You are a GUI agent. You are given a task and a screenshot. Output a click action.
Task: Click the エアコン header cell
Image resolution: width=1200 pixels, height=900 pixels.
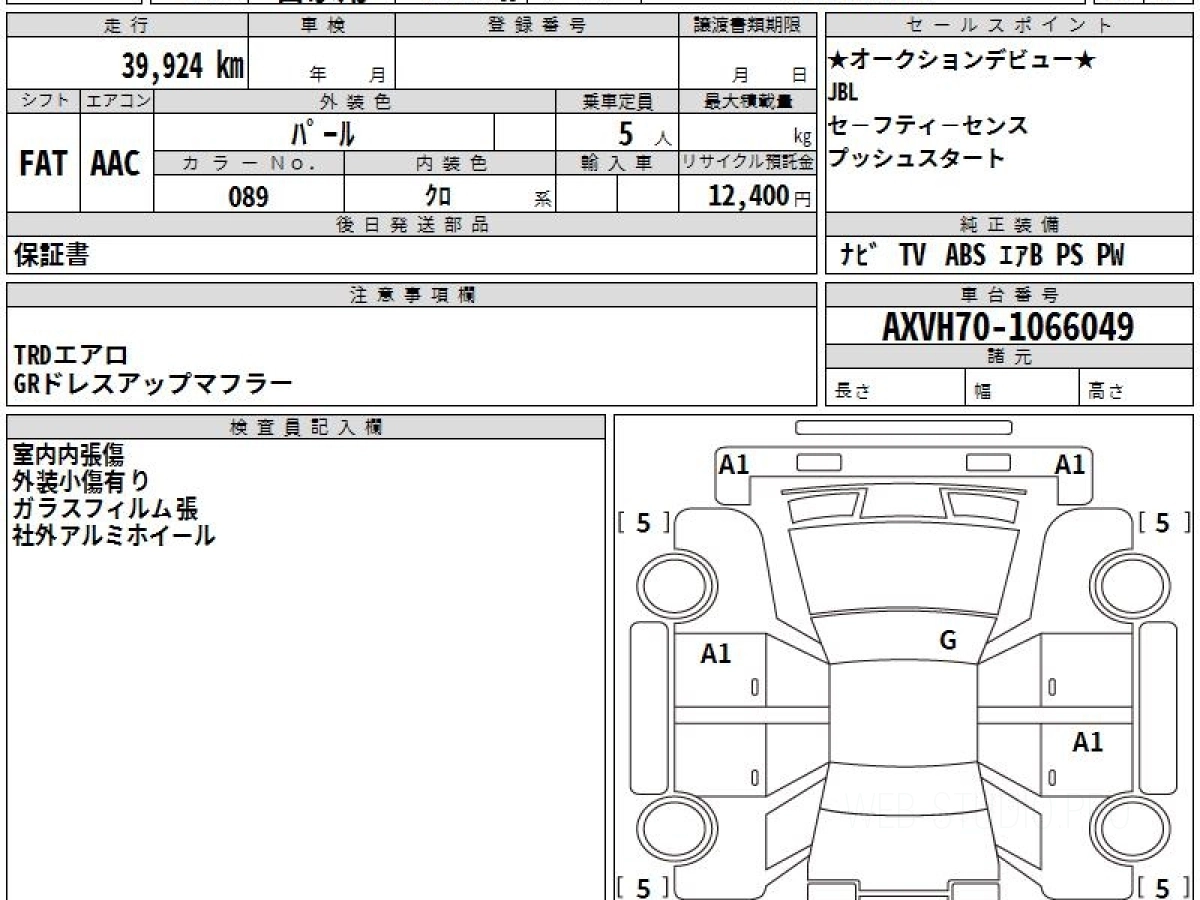coord(117,101)
